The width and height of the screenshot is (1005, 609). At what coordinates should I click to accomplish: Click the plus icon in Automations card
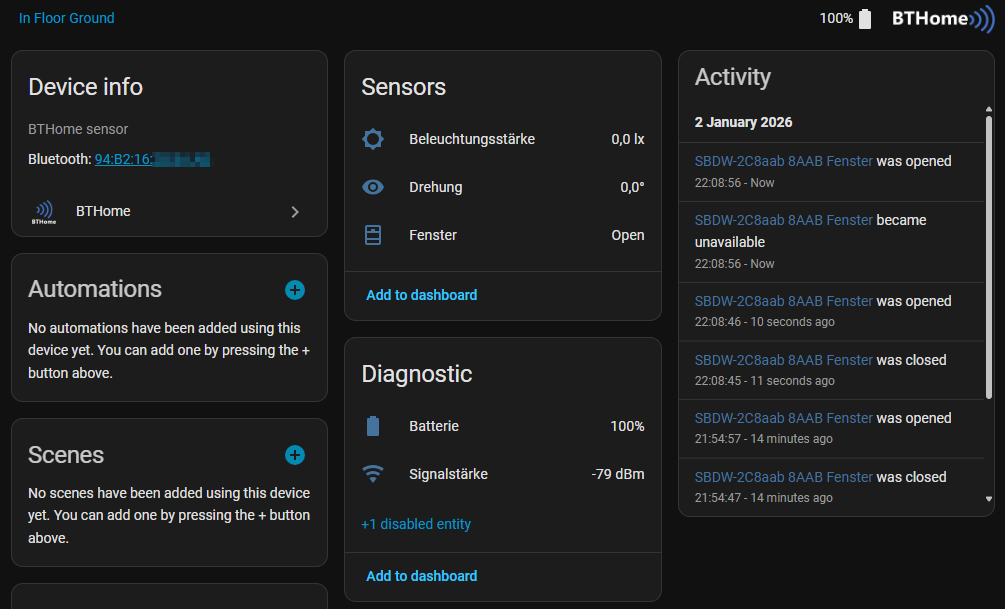point(295,290)
